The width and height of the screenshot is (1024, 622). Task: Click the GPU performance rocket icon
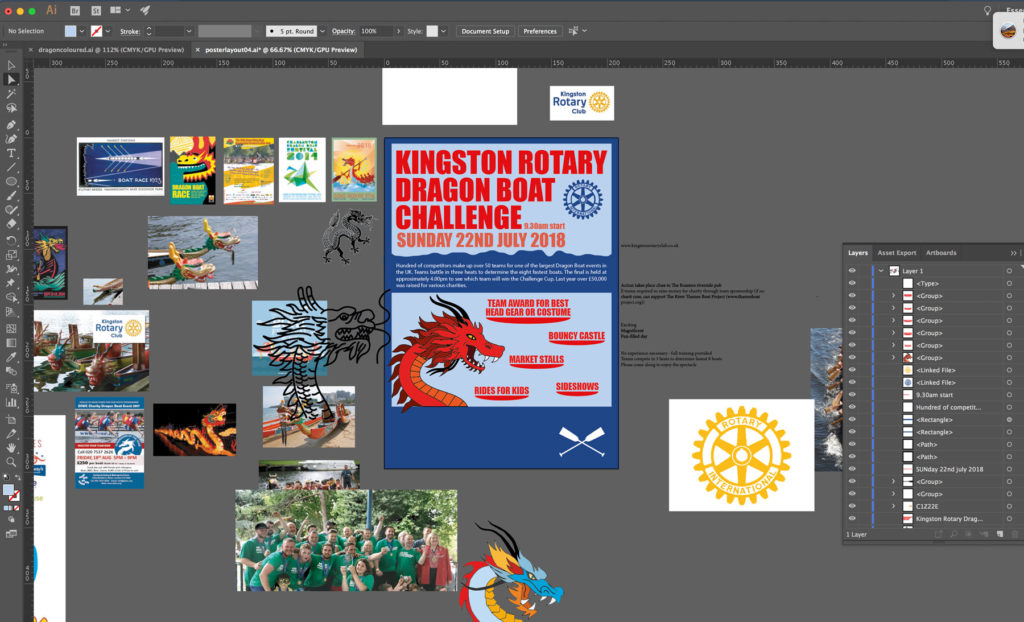click(x=145, y=10)
